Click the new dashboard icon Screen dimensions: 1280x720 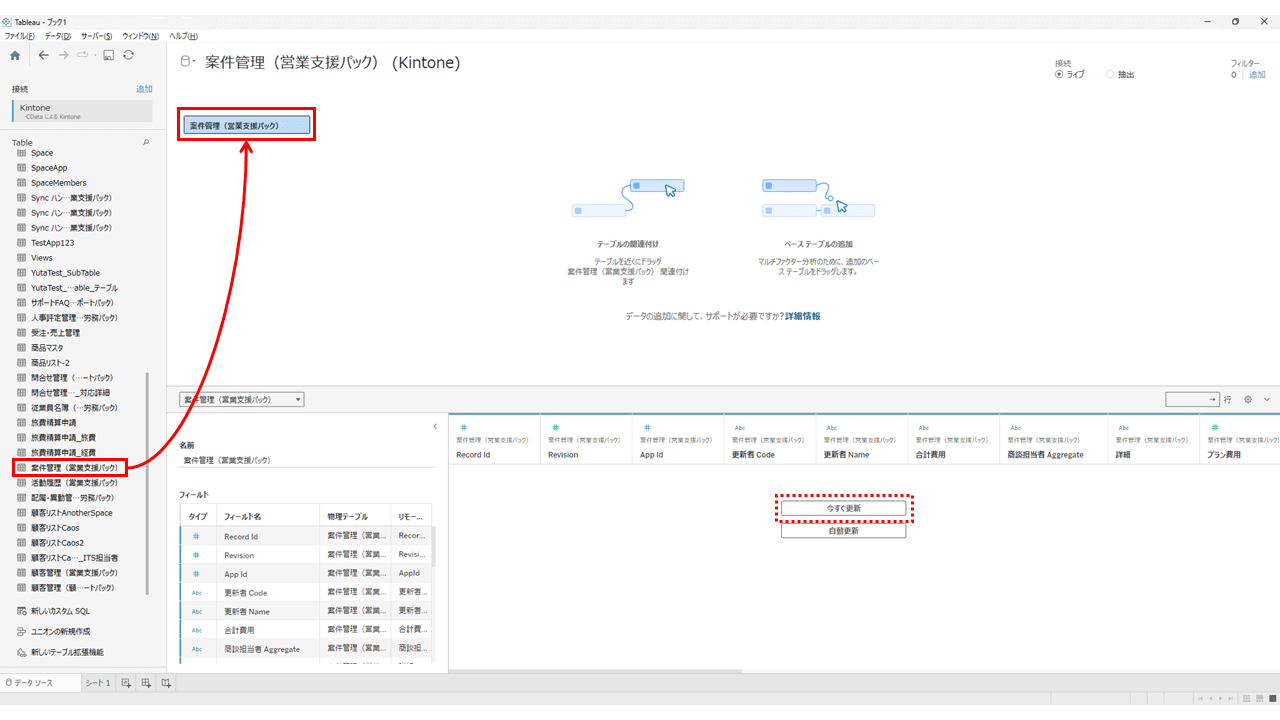click(x=146, y=683)
